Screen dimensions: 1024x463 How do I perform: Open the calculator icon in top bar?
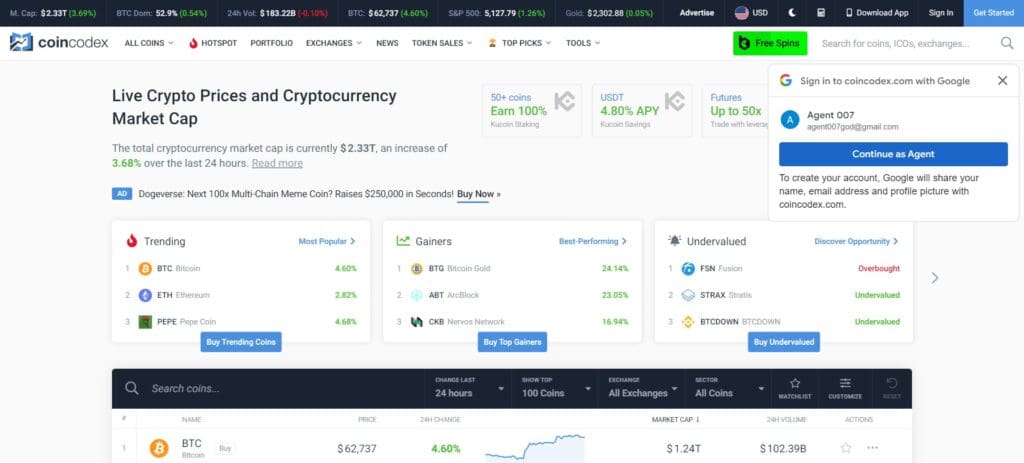click(821, 12)
